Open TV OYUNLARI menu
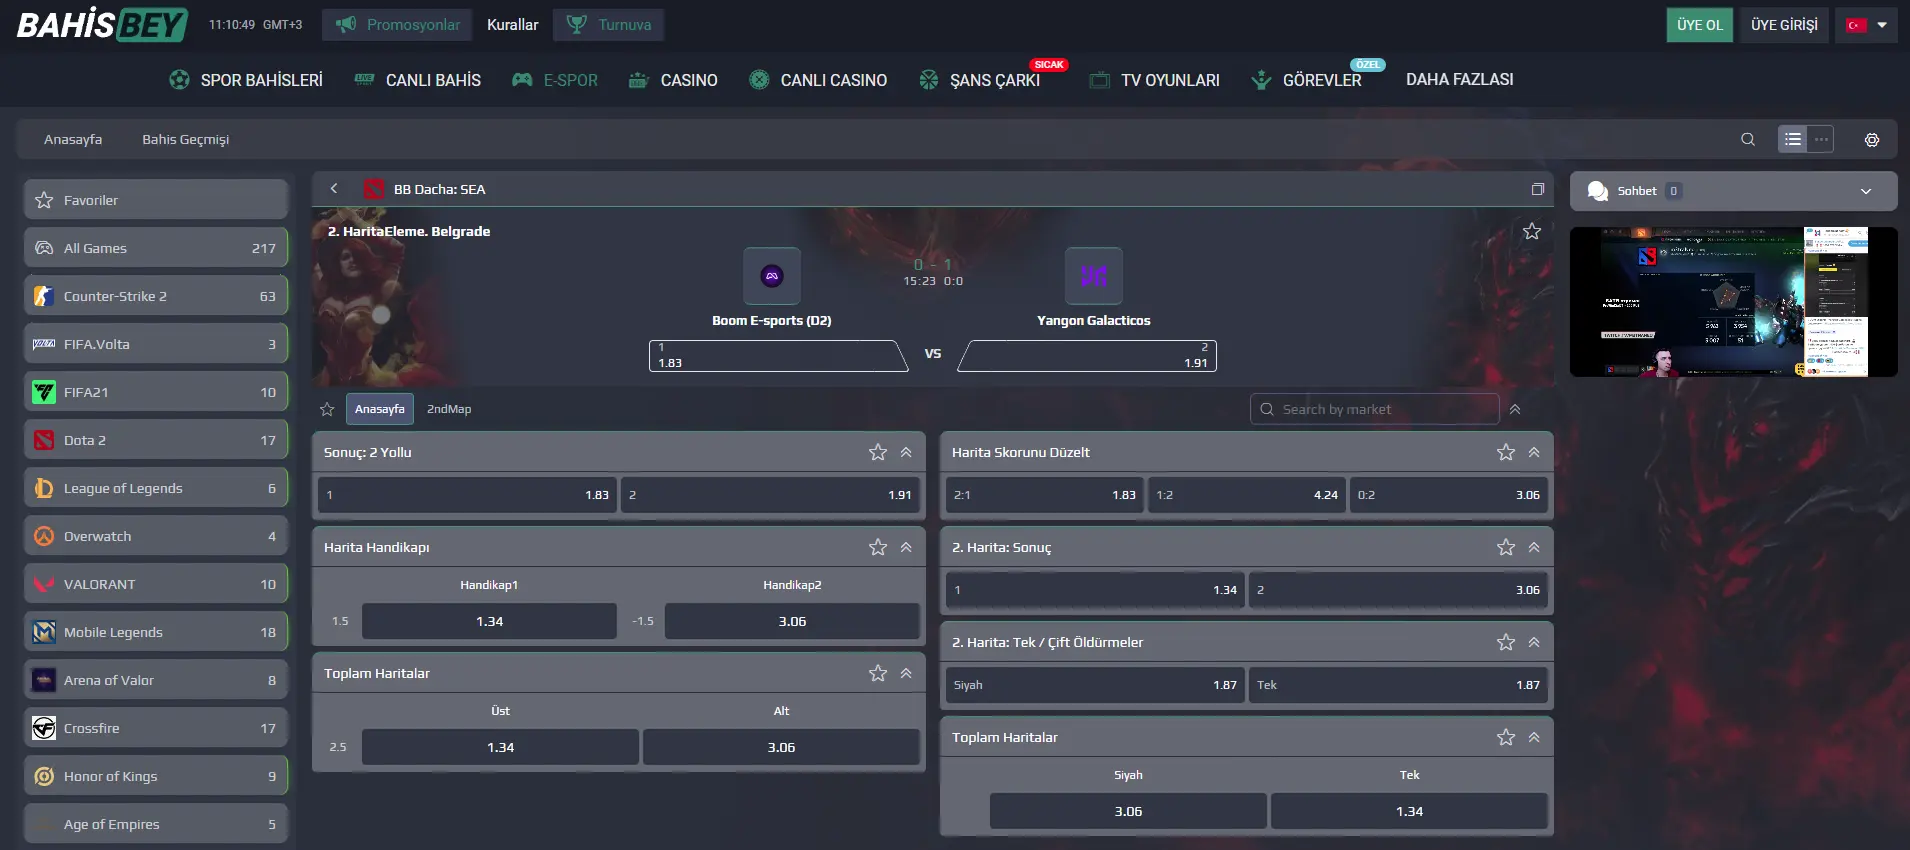 click(1155, 80)
